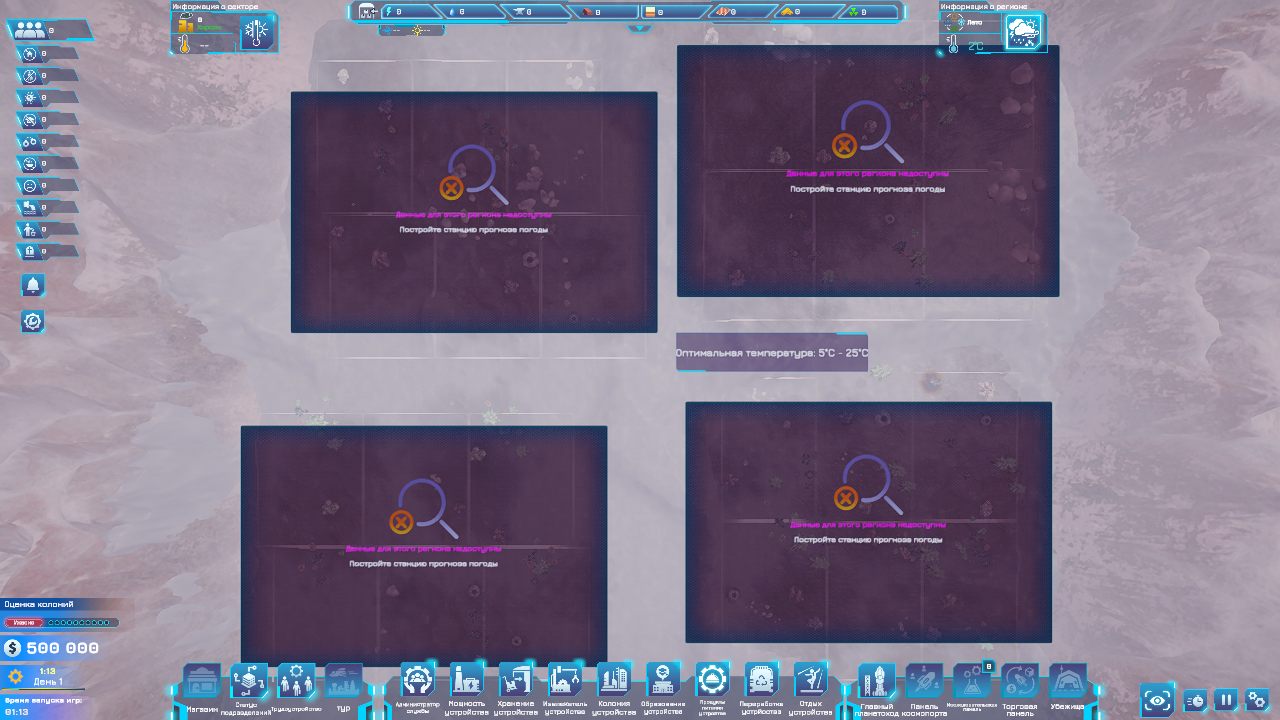Screen dimensions: 1280x720
Task: Click the notifications bell icon
Action: (x=33, y=286)
